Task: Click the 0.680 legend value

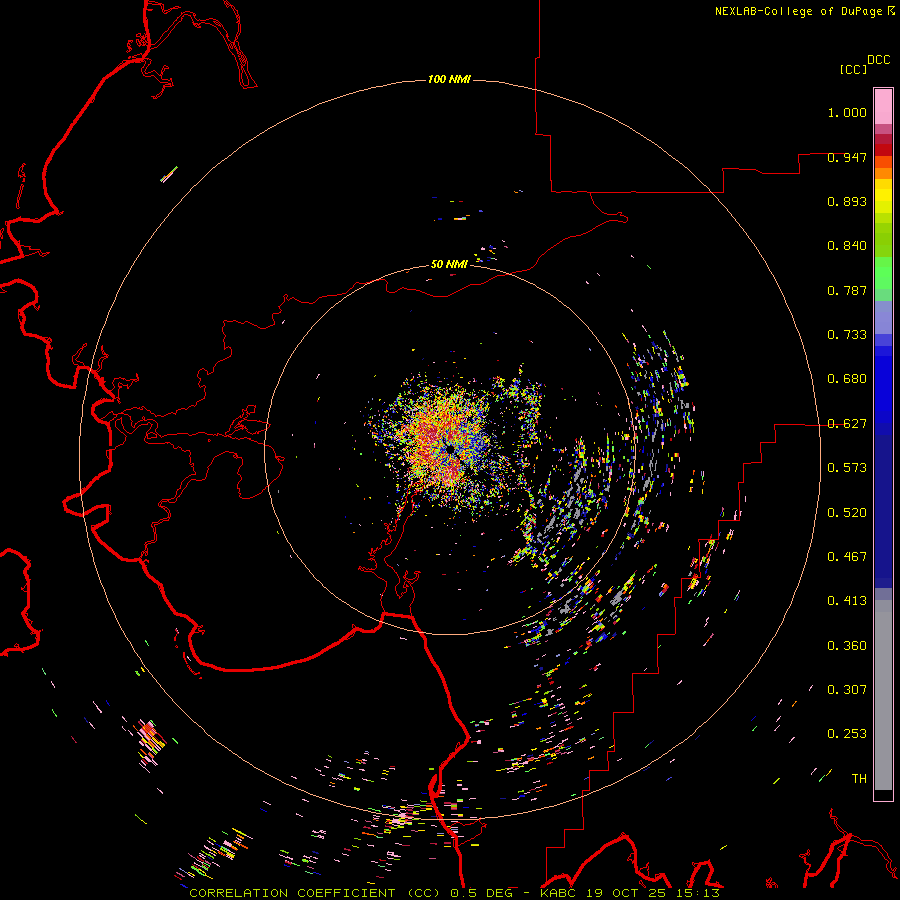Action: pyautogui.click(x=847, y=378)
